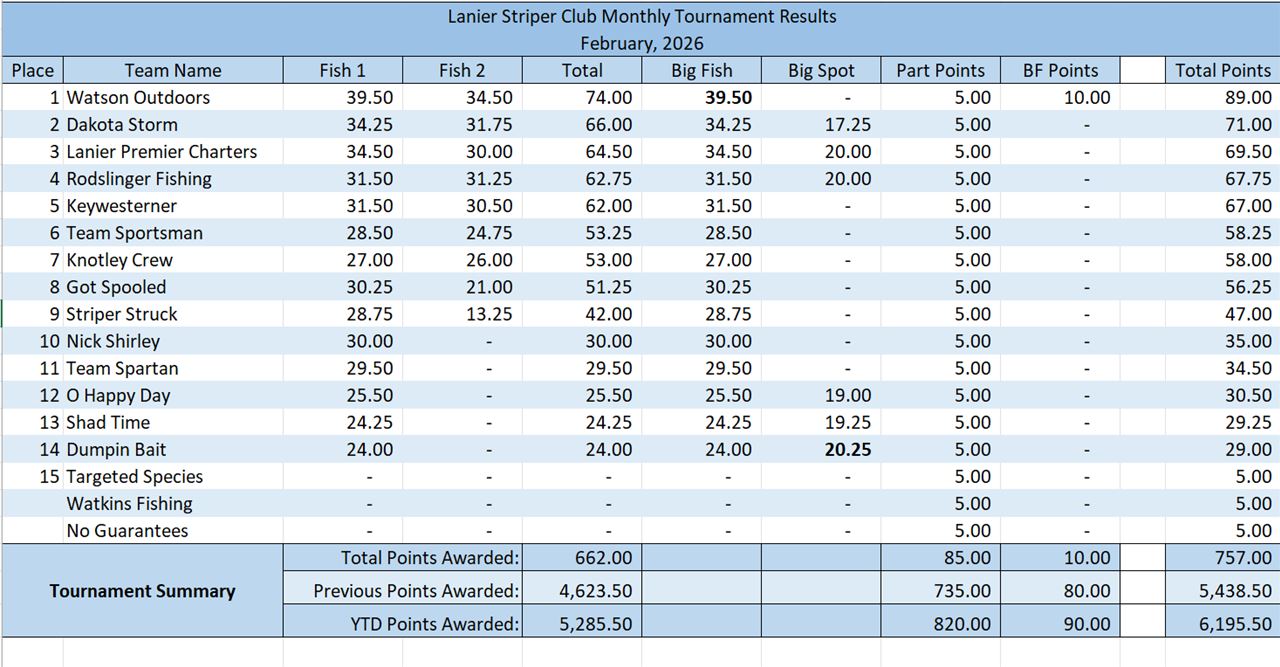Click the 'Previous Points Awarded:' label cell

416,591
